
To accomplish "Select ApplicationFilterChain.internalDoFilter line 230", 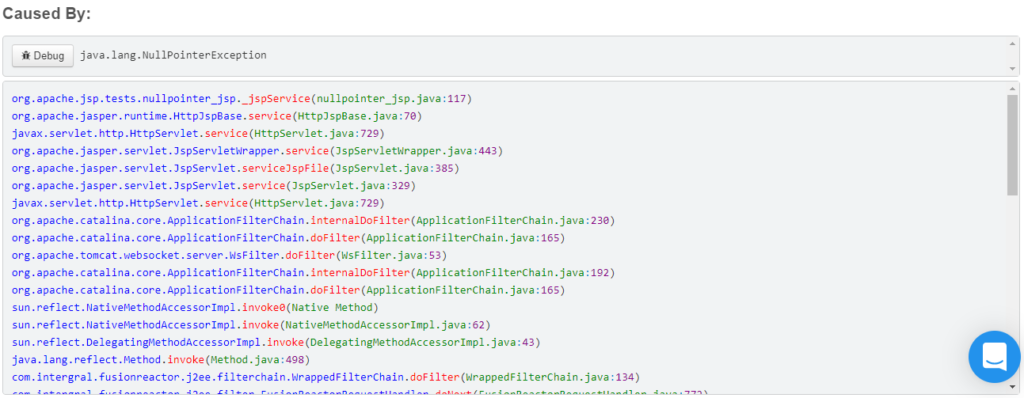I will (x=313, y=220).
